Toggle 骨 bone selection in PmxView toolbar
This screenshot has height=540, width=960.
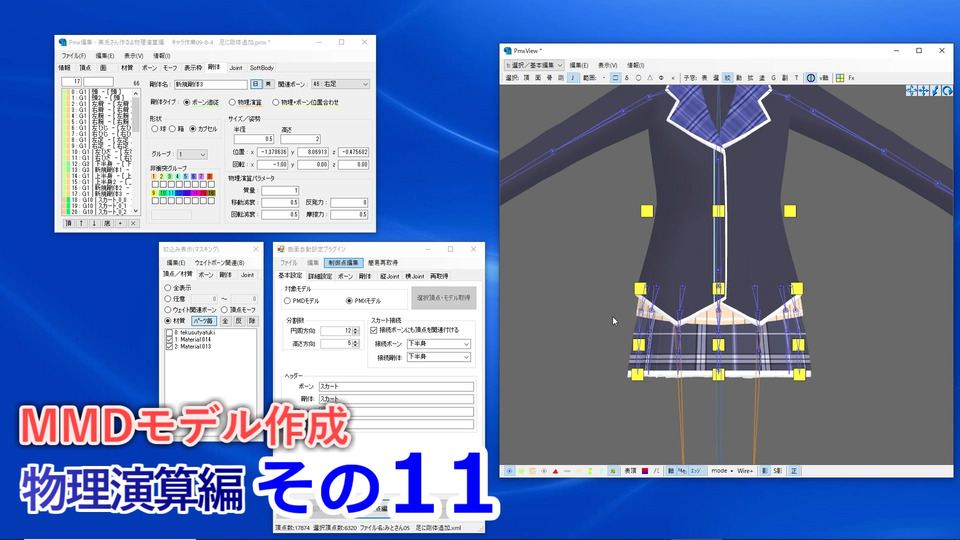click(549, 78)
